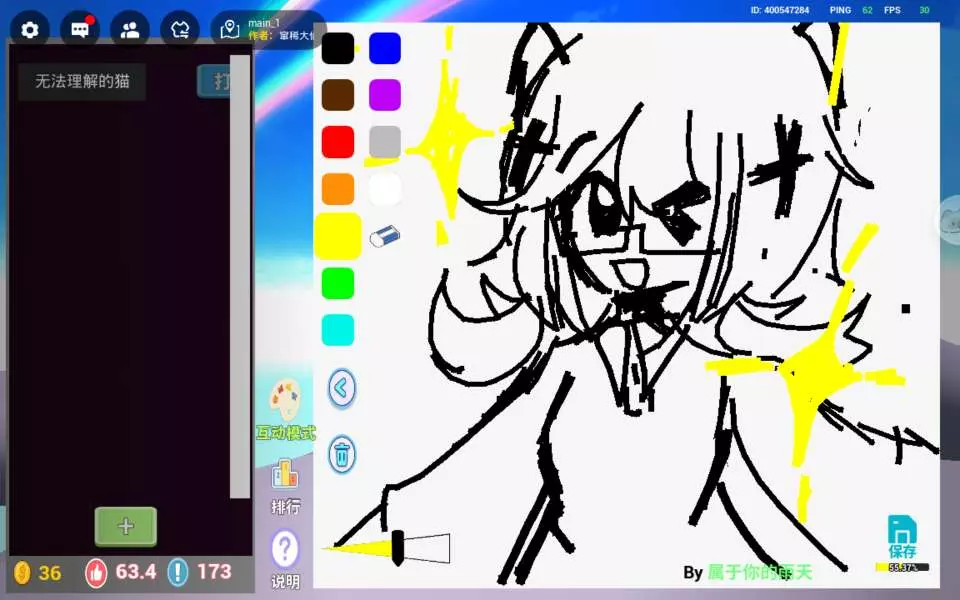Screen dimensions: 960x600
Task: Click the green plus add button
Action: (x=126, y=527)
